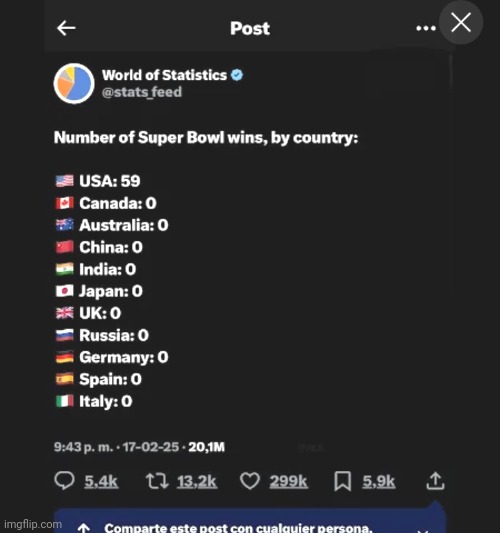
Task: Go back using the left arrow
Action: 66,28
